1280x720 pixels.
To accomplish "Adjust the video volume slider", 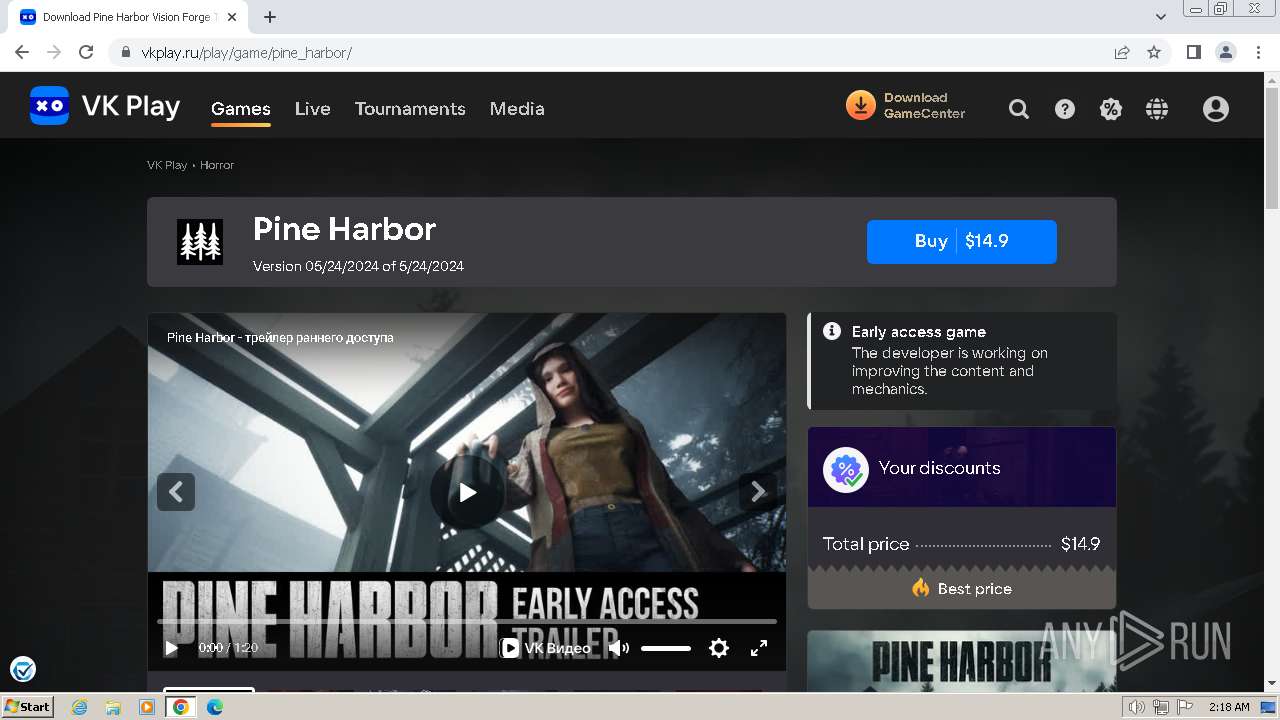I will pos(666,648).
